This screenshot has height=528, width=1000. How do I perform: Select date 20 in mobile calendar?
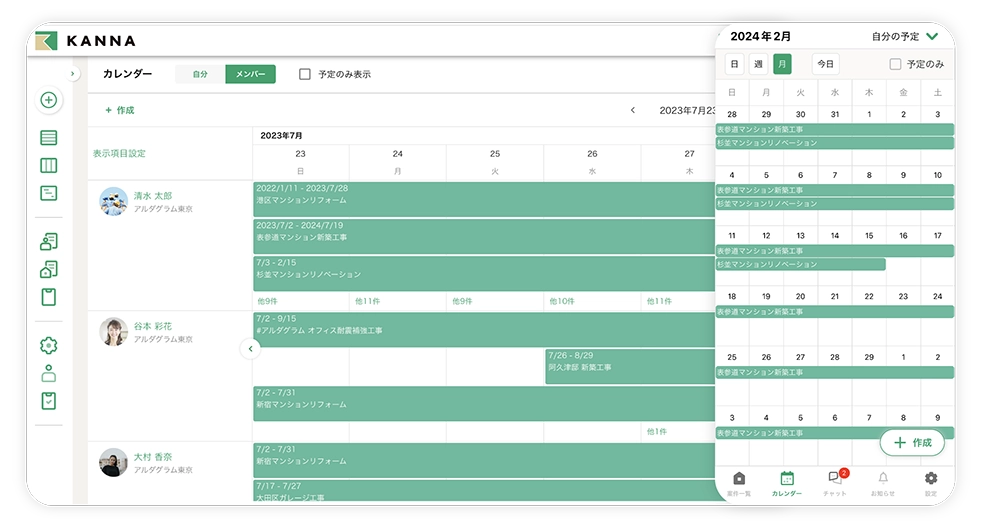pyautogui.click(x=800, y=296)
